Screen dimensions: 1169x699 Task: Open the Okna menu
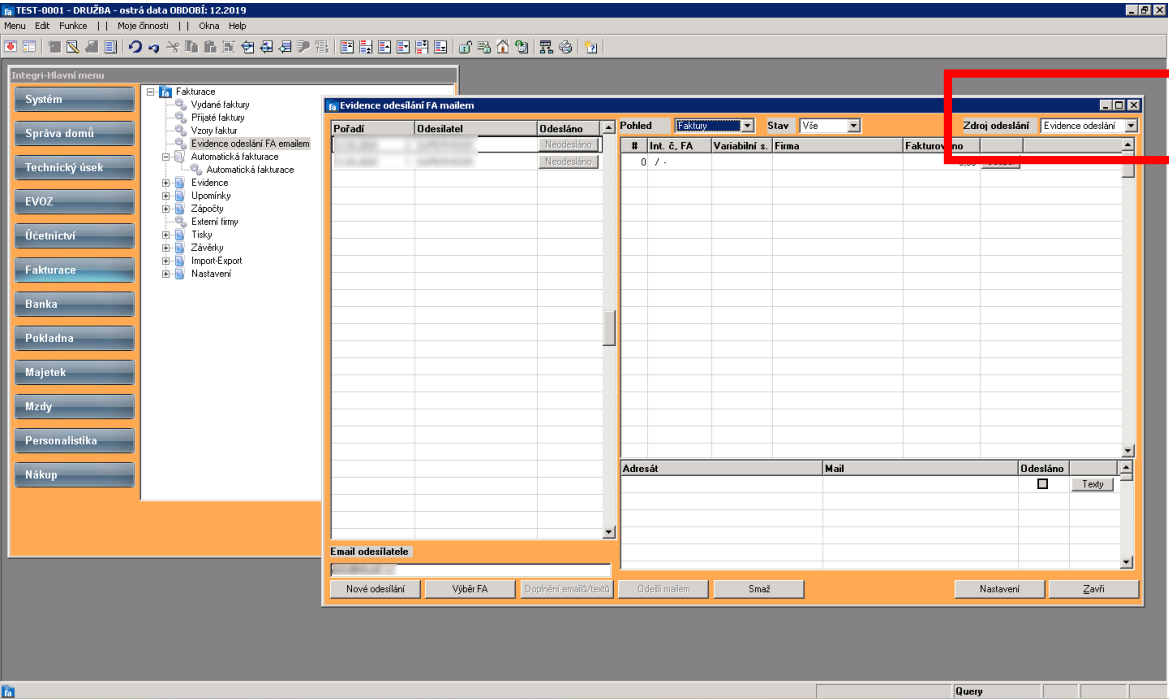tap(209, 25)
